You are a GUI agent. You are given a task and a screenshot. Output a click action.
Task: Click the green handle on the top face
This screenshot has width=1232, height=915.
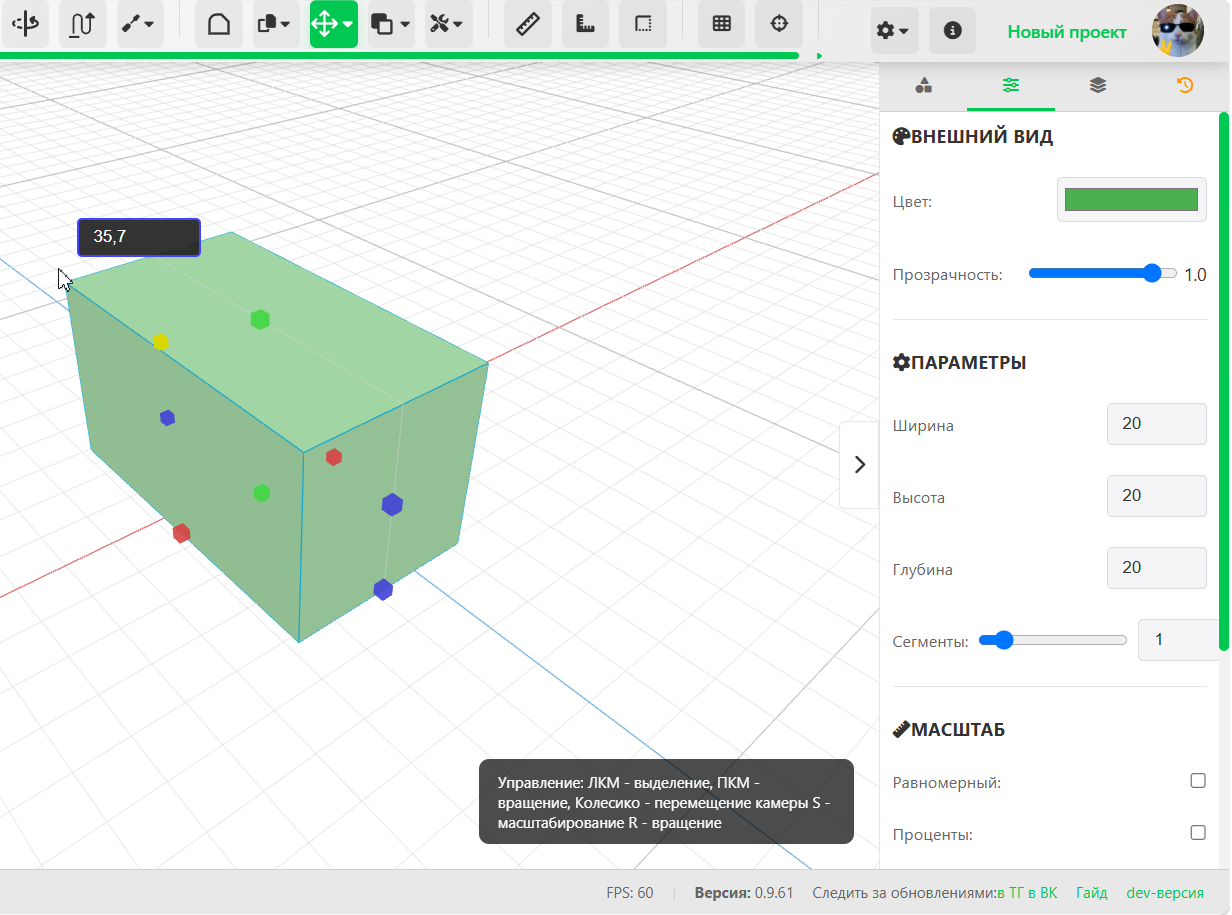pyautogui.click(x=260, y=319)
